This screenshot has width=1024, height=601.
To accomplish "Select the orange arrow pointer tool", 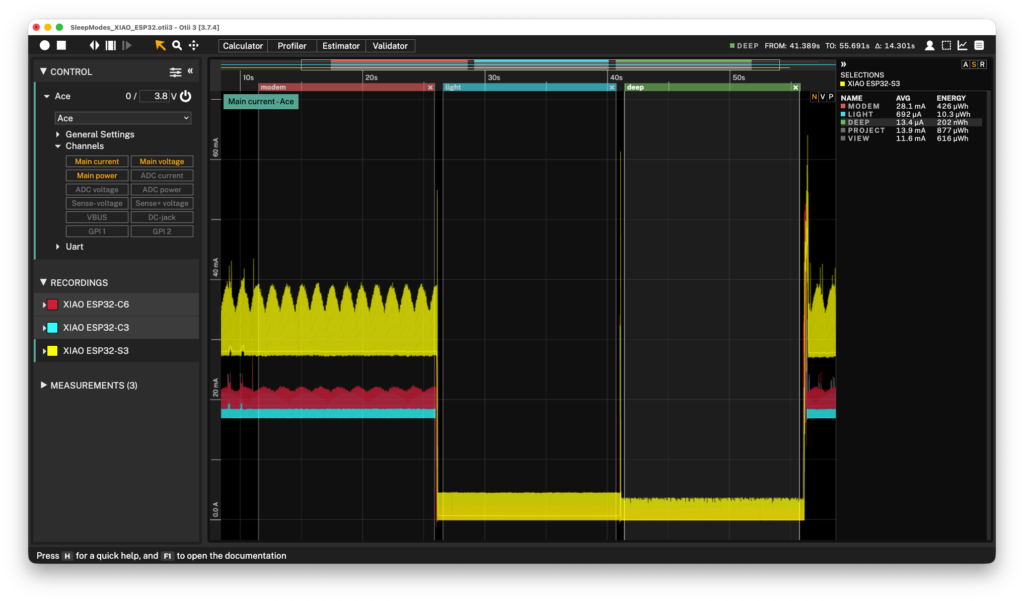I will coord(160,45).
